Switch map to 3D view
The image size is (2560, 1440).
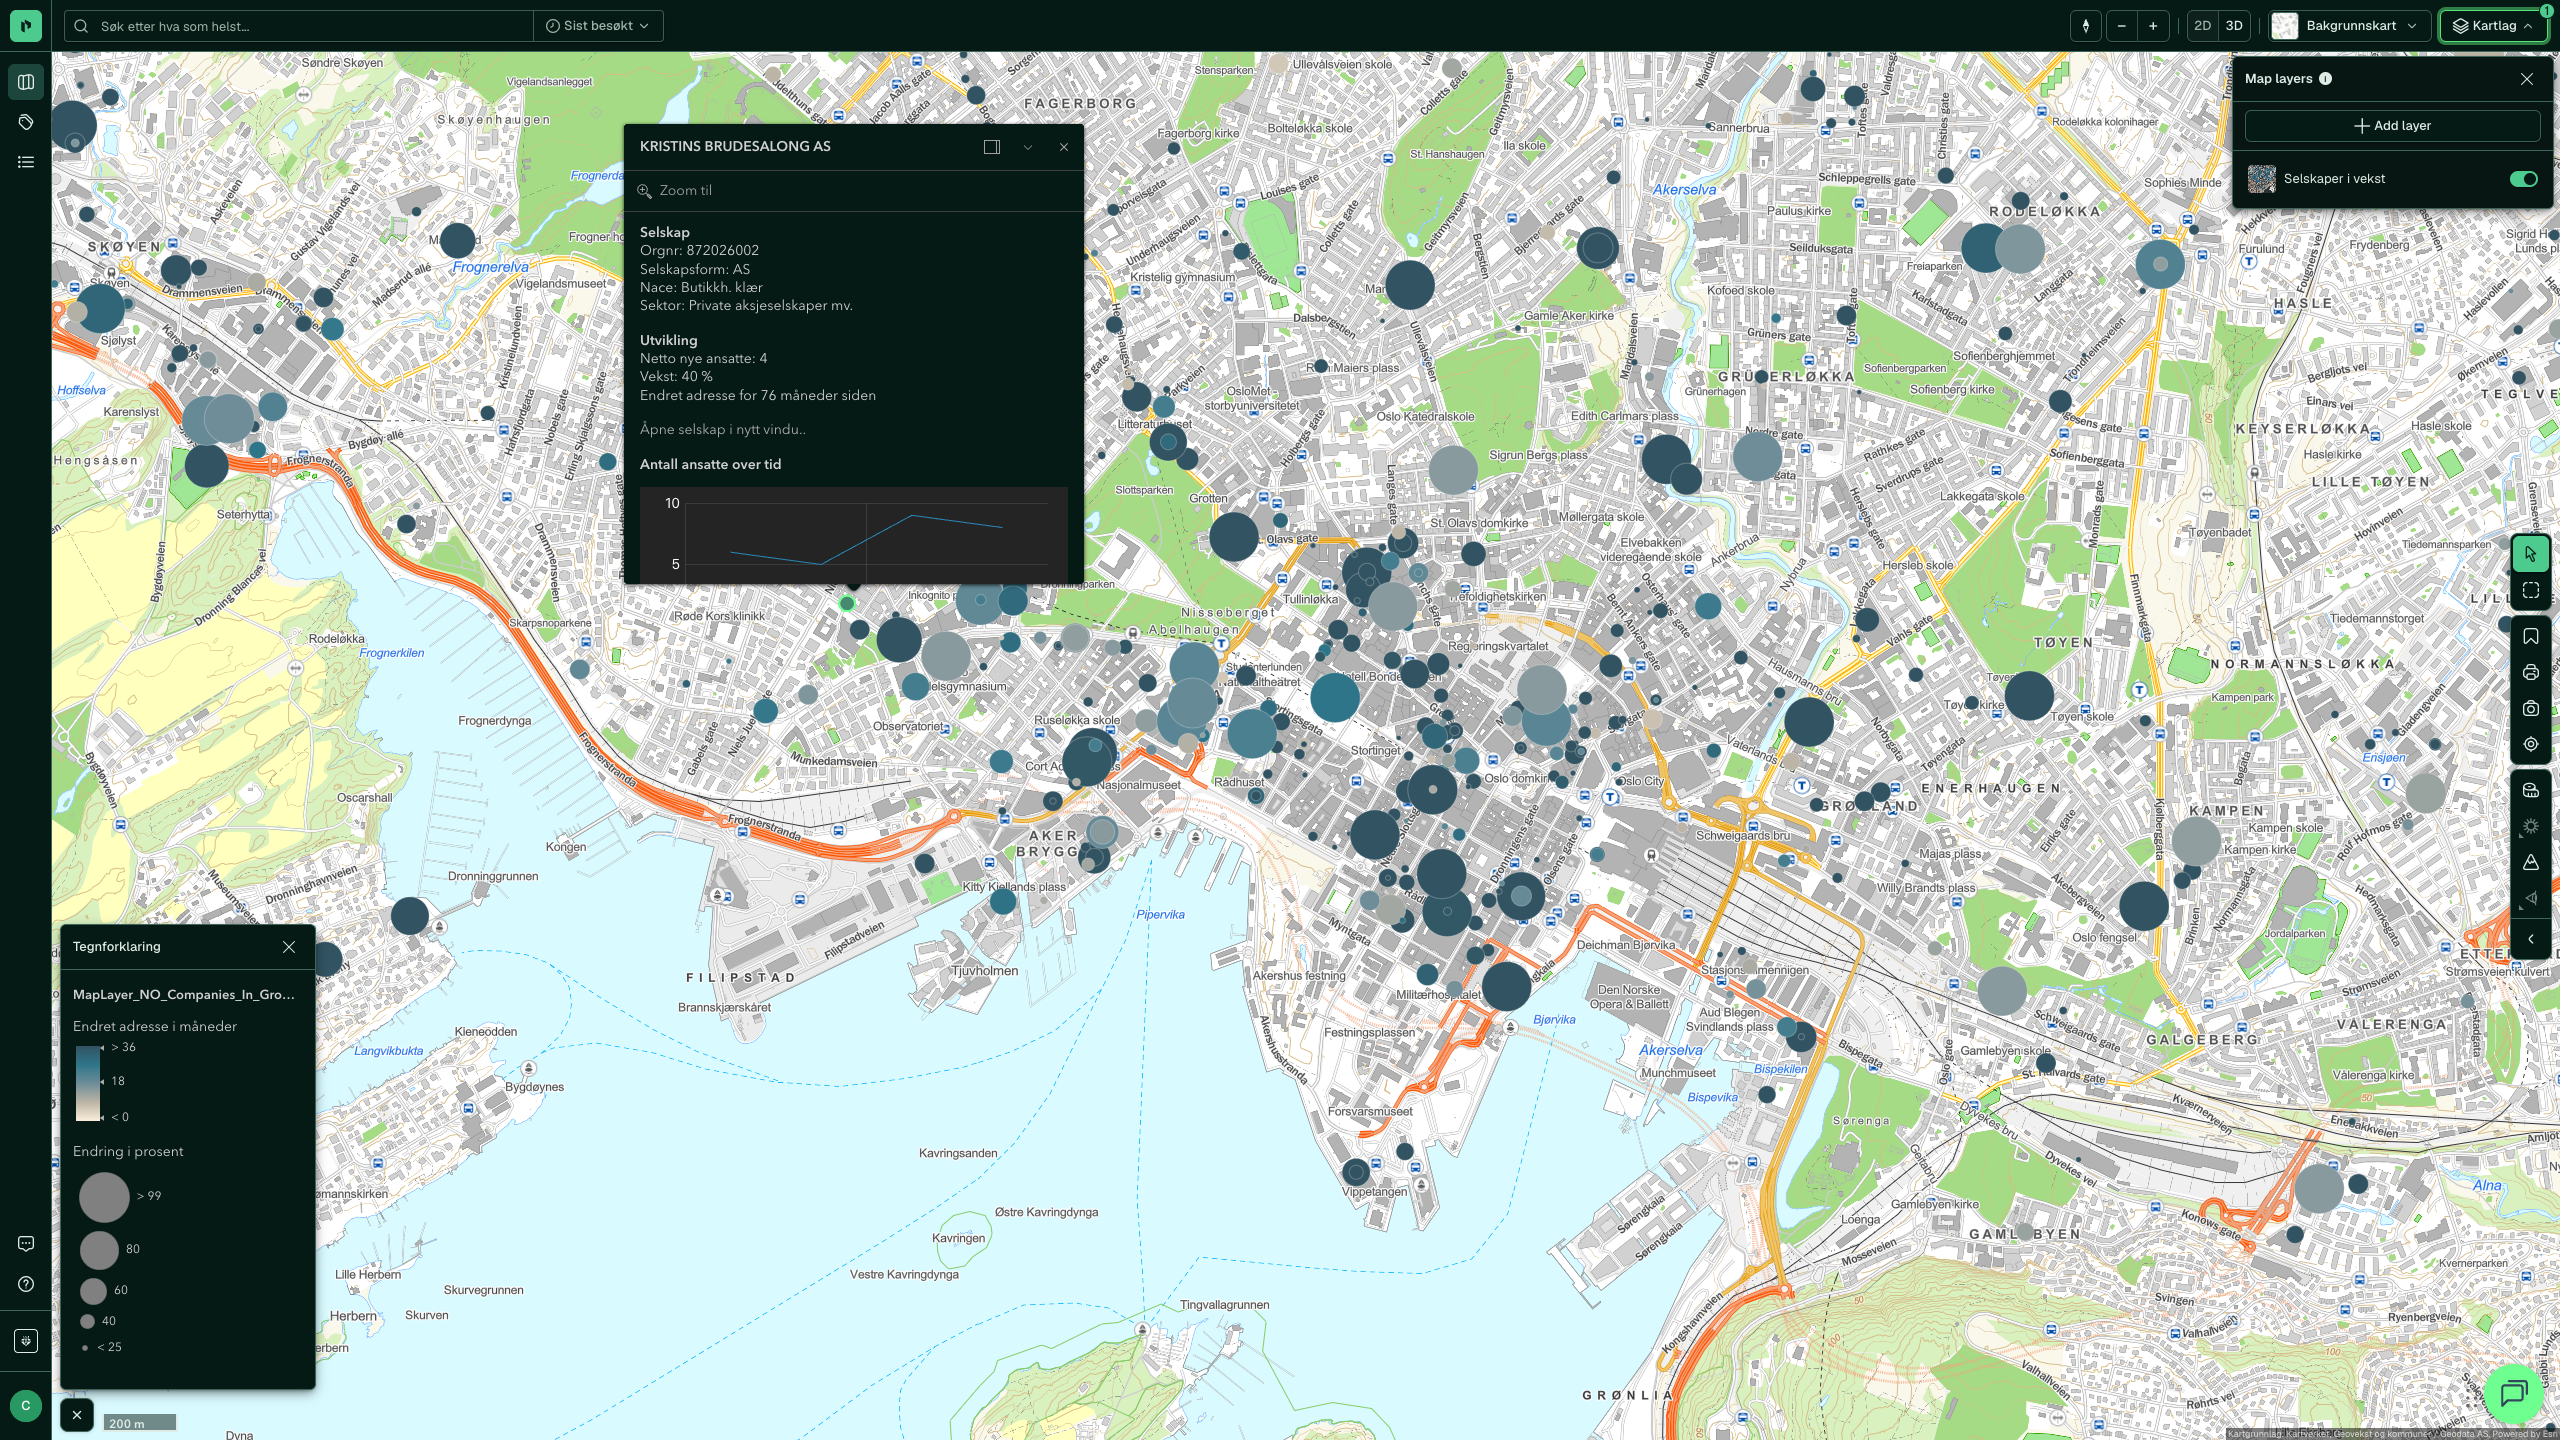click(x=2234, y=26)
